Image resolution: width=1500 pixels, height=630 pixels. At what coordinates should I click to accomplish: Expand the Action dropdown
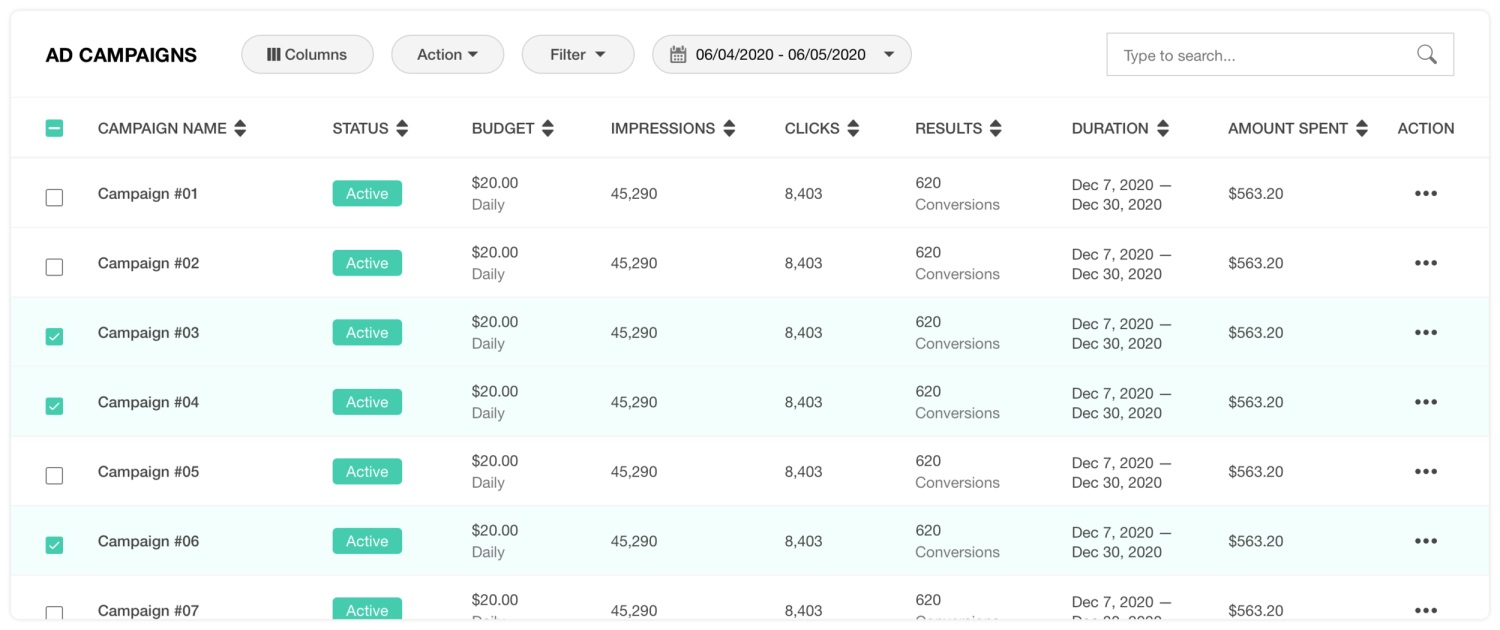tap(447, 55)
